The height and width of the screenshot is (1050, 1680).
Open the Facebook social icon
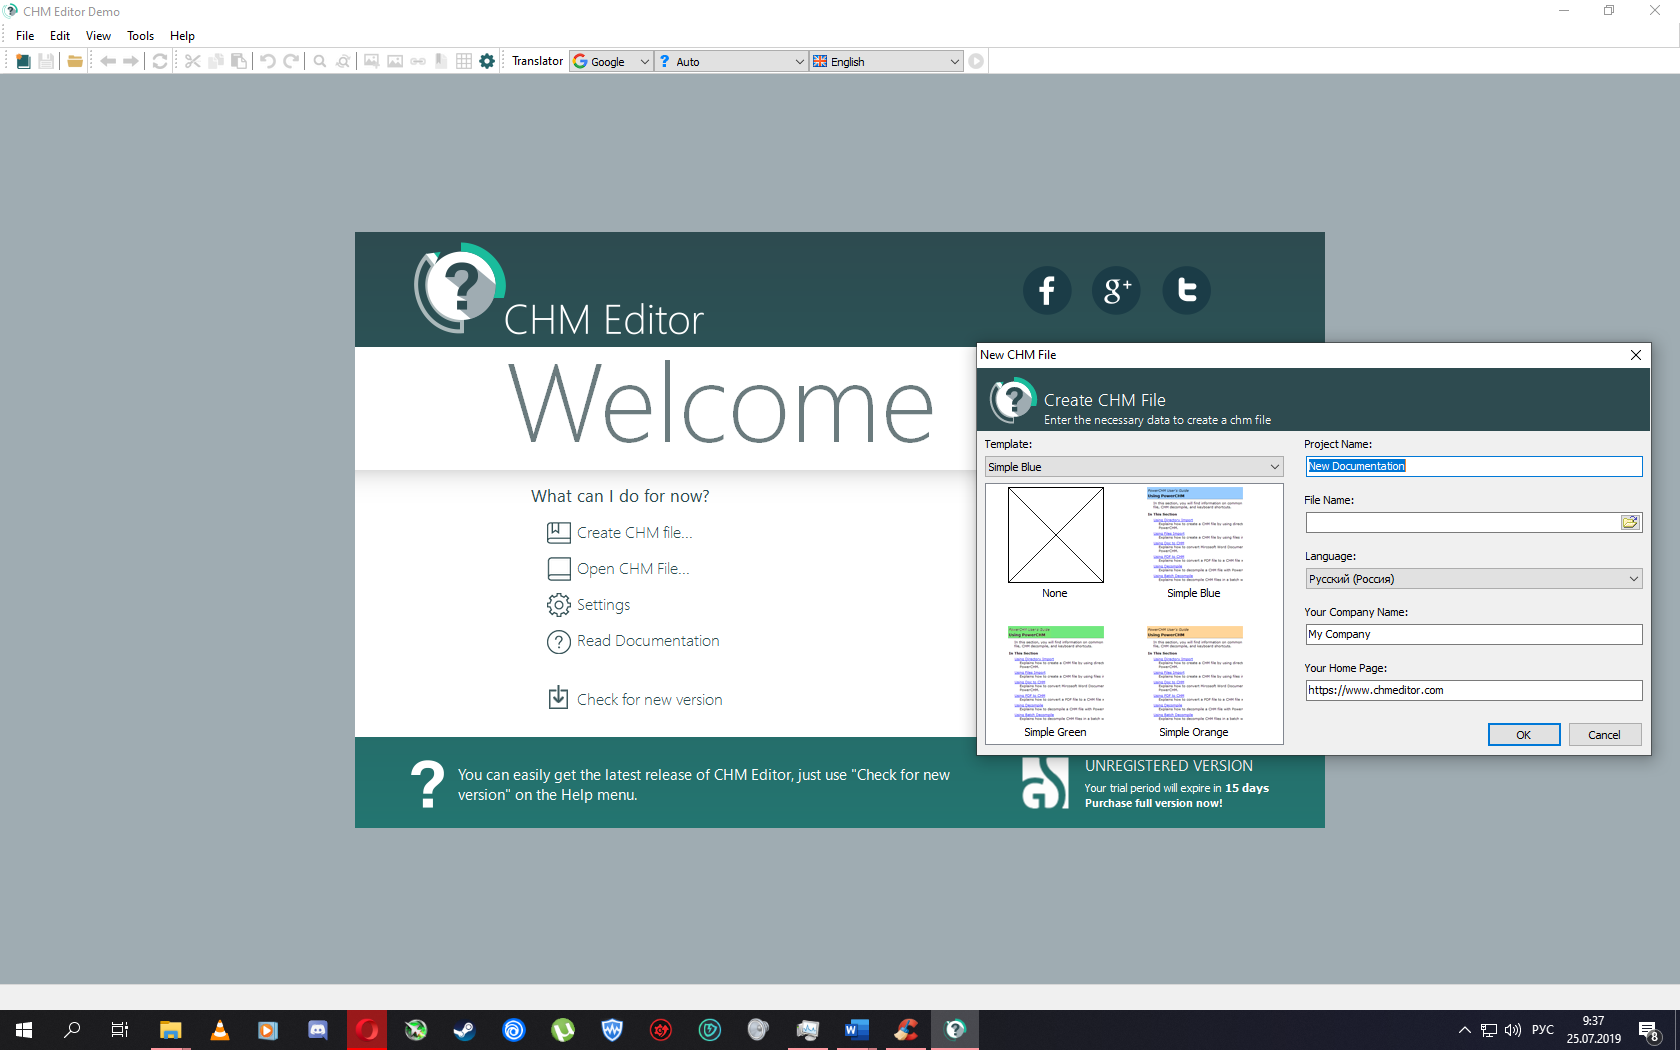click(1047, 290)
